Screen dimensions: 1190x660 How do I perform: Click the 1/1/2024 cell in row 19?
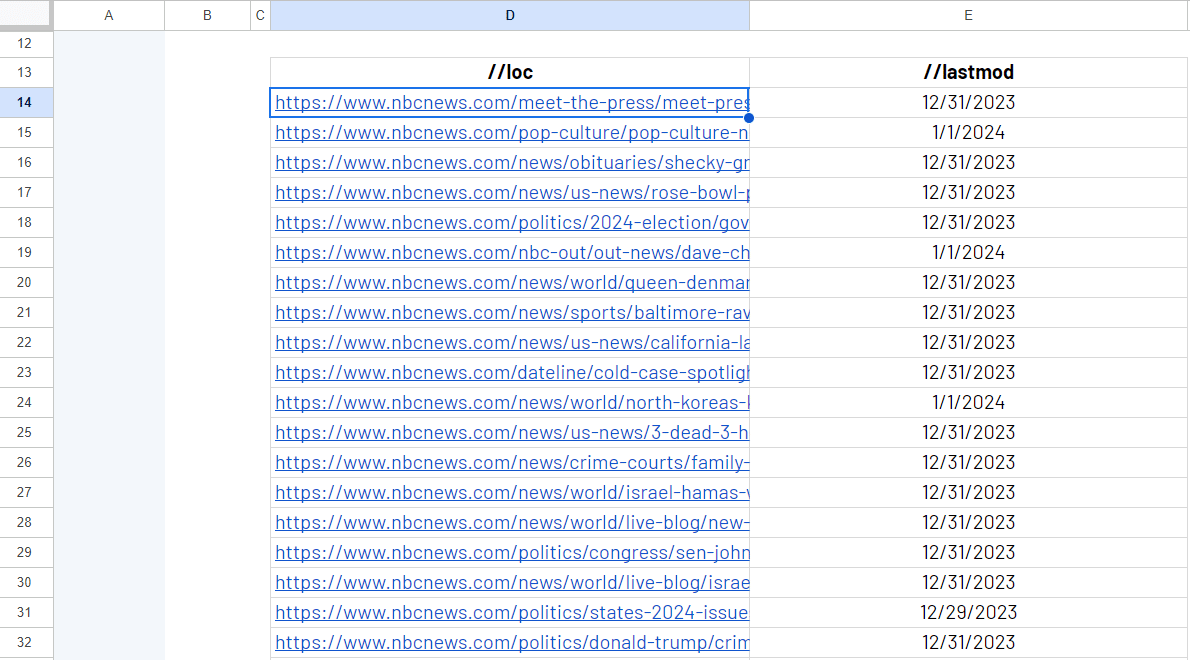click(x=968, y=252)
